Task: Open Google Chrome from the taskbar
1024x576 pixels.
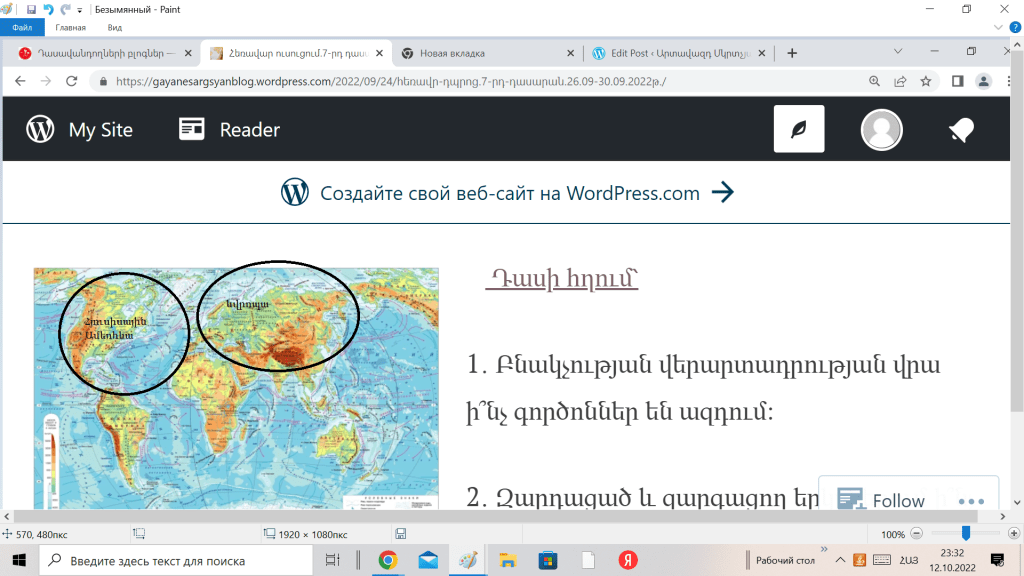Action: (387, 560)
